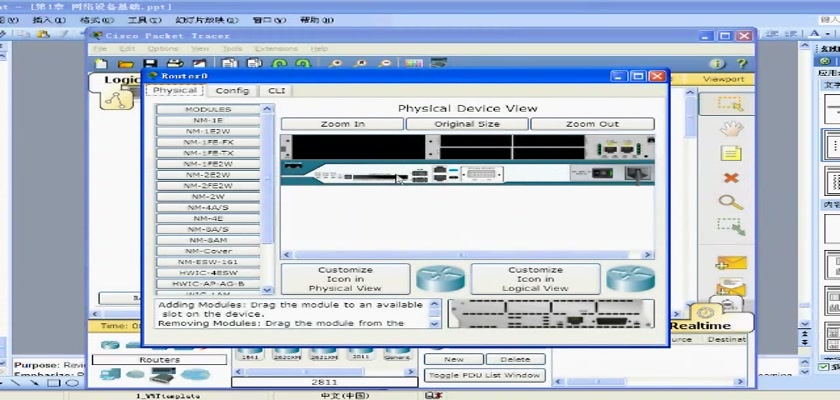Click the Open folder icon in Packet Tracer toolbar

click(x=125, y=64)
